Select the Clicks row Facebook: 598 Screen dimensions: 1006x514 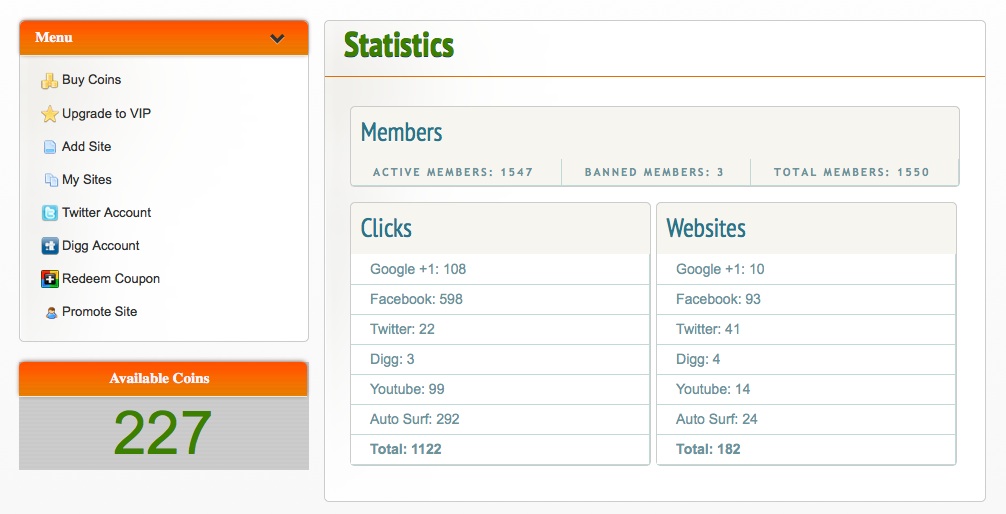coord(500,300)
